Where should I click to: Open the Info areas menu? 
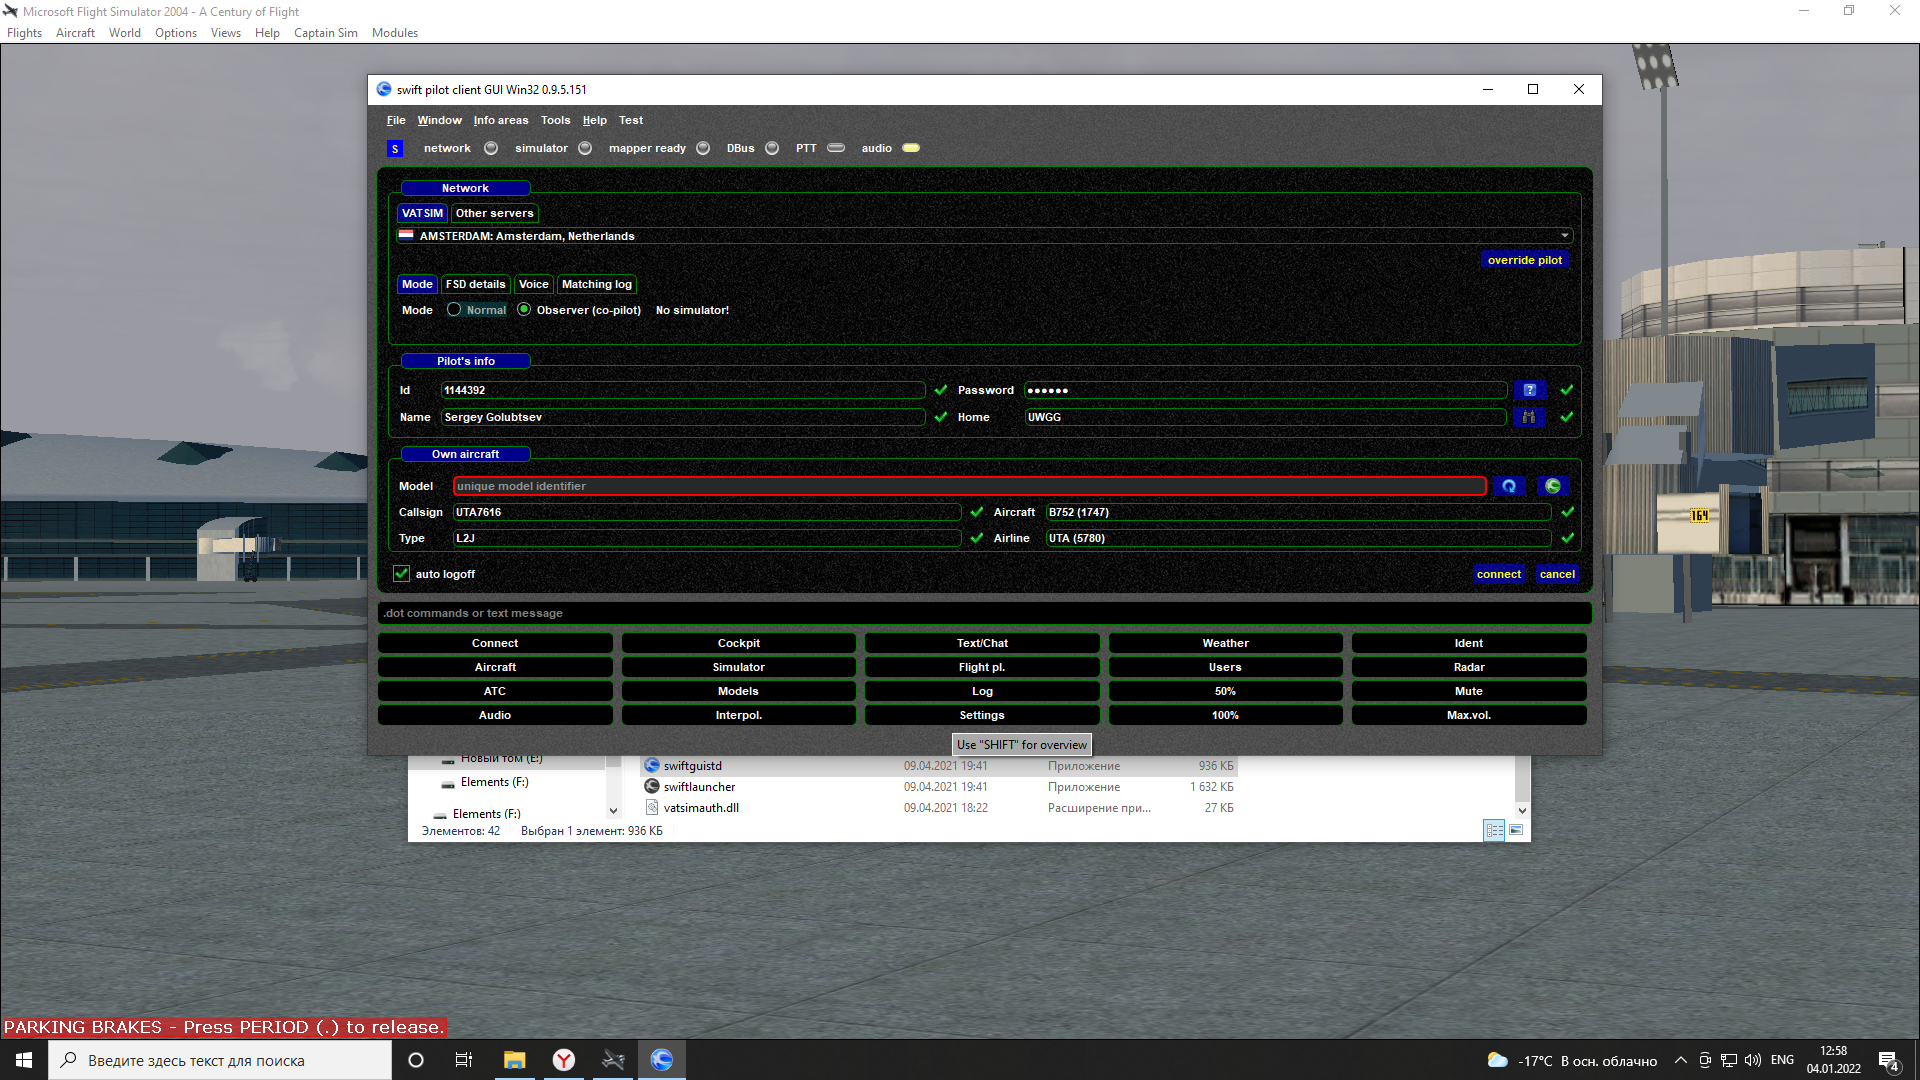tap(501, 120)
